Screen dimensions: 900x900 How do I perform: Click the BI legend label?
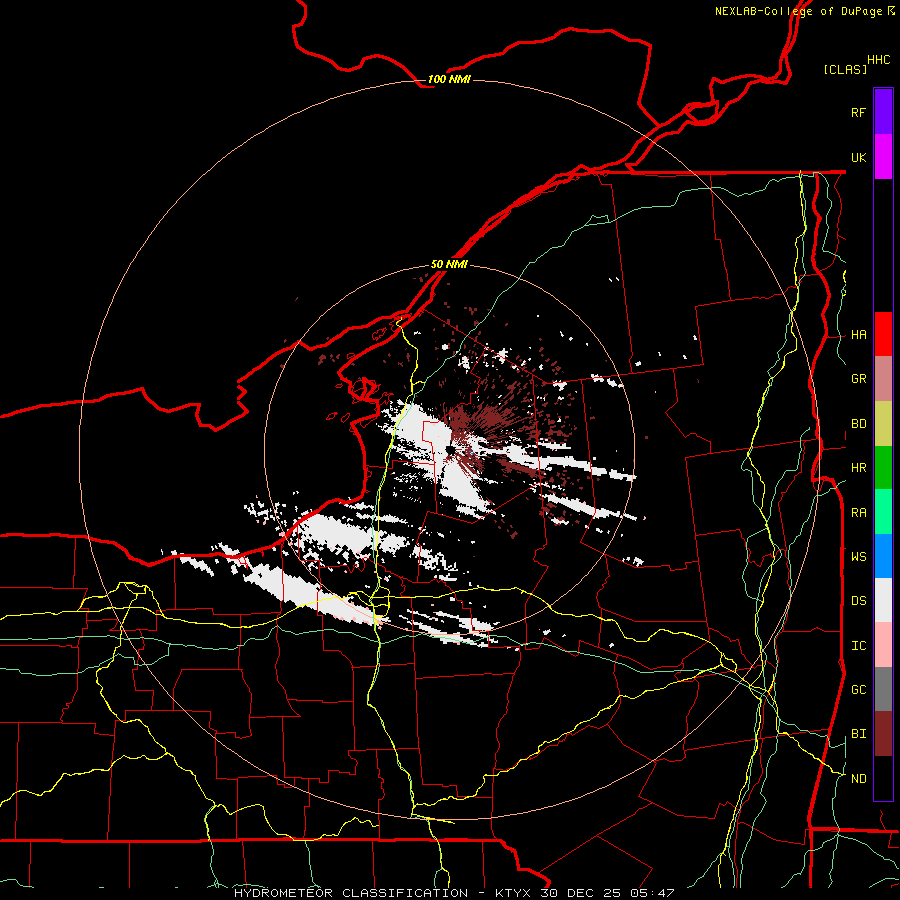tap(858, 734)
